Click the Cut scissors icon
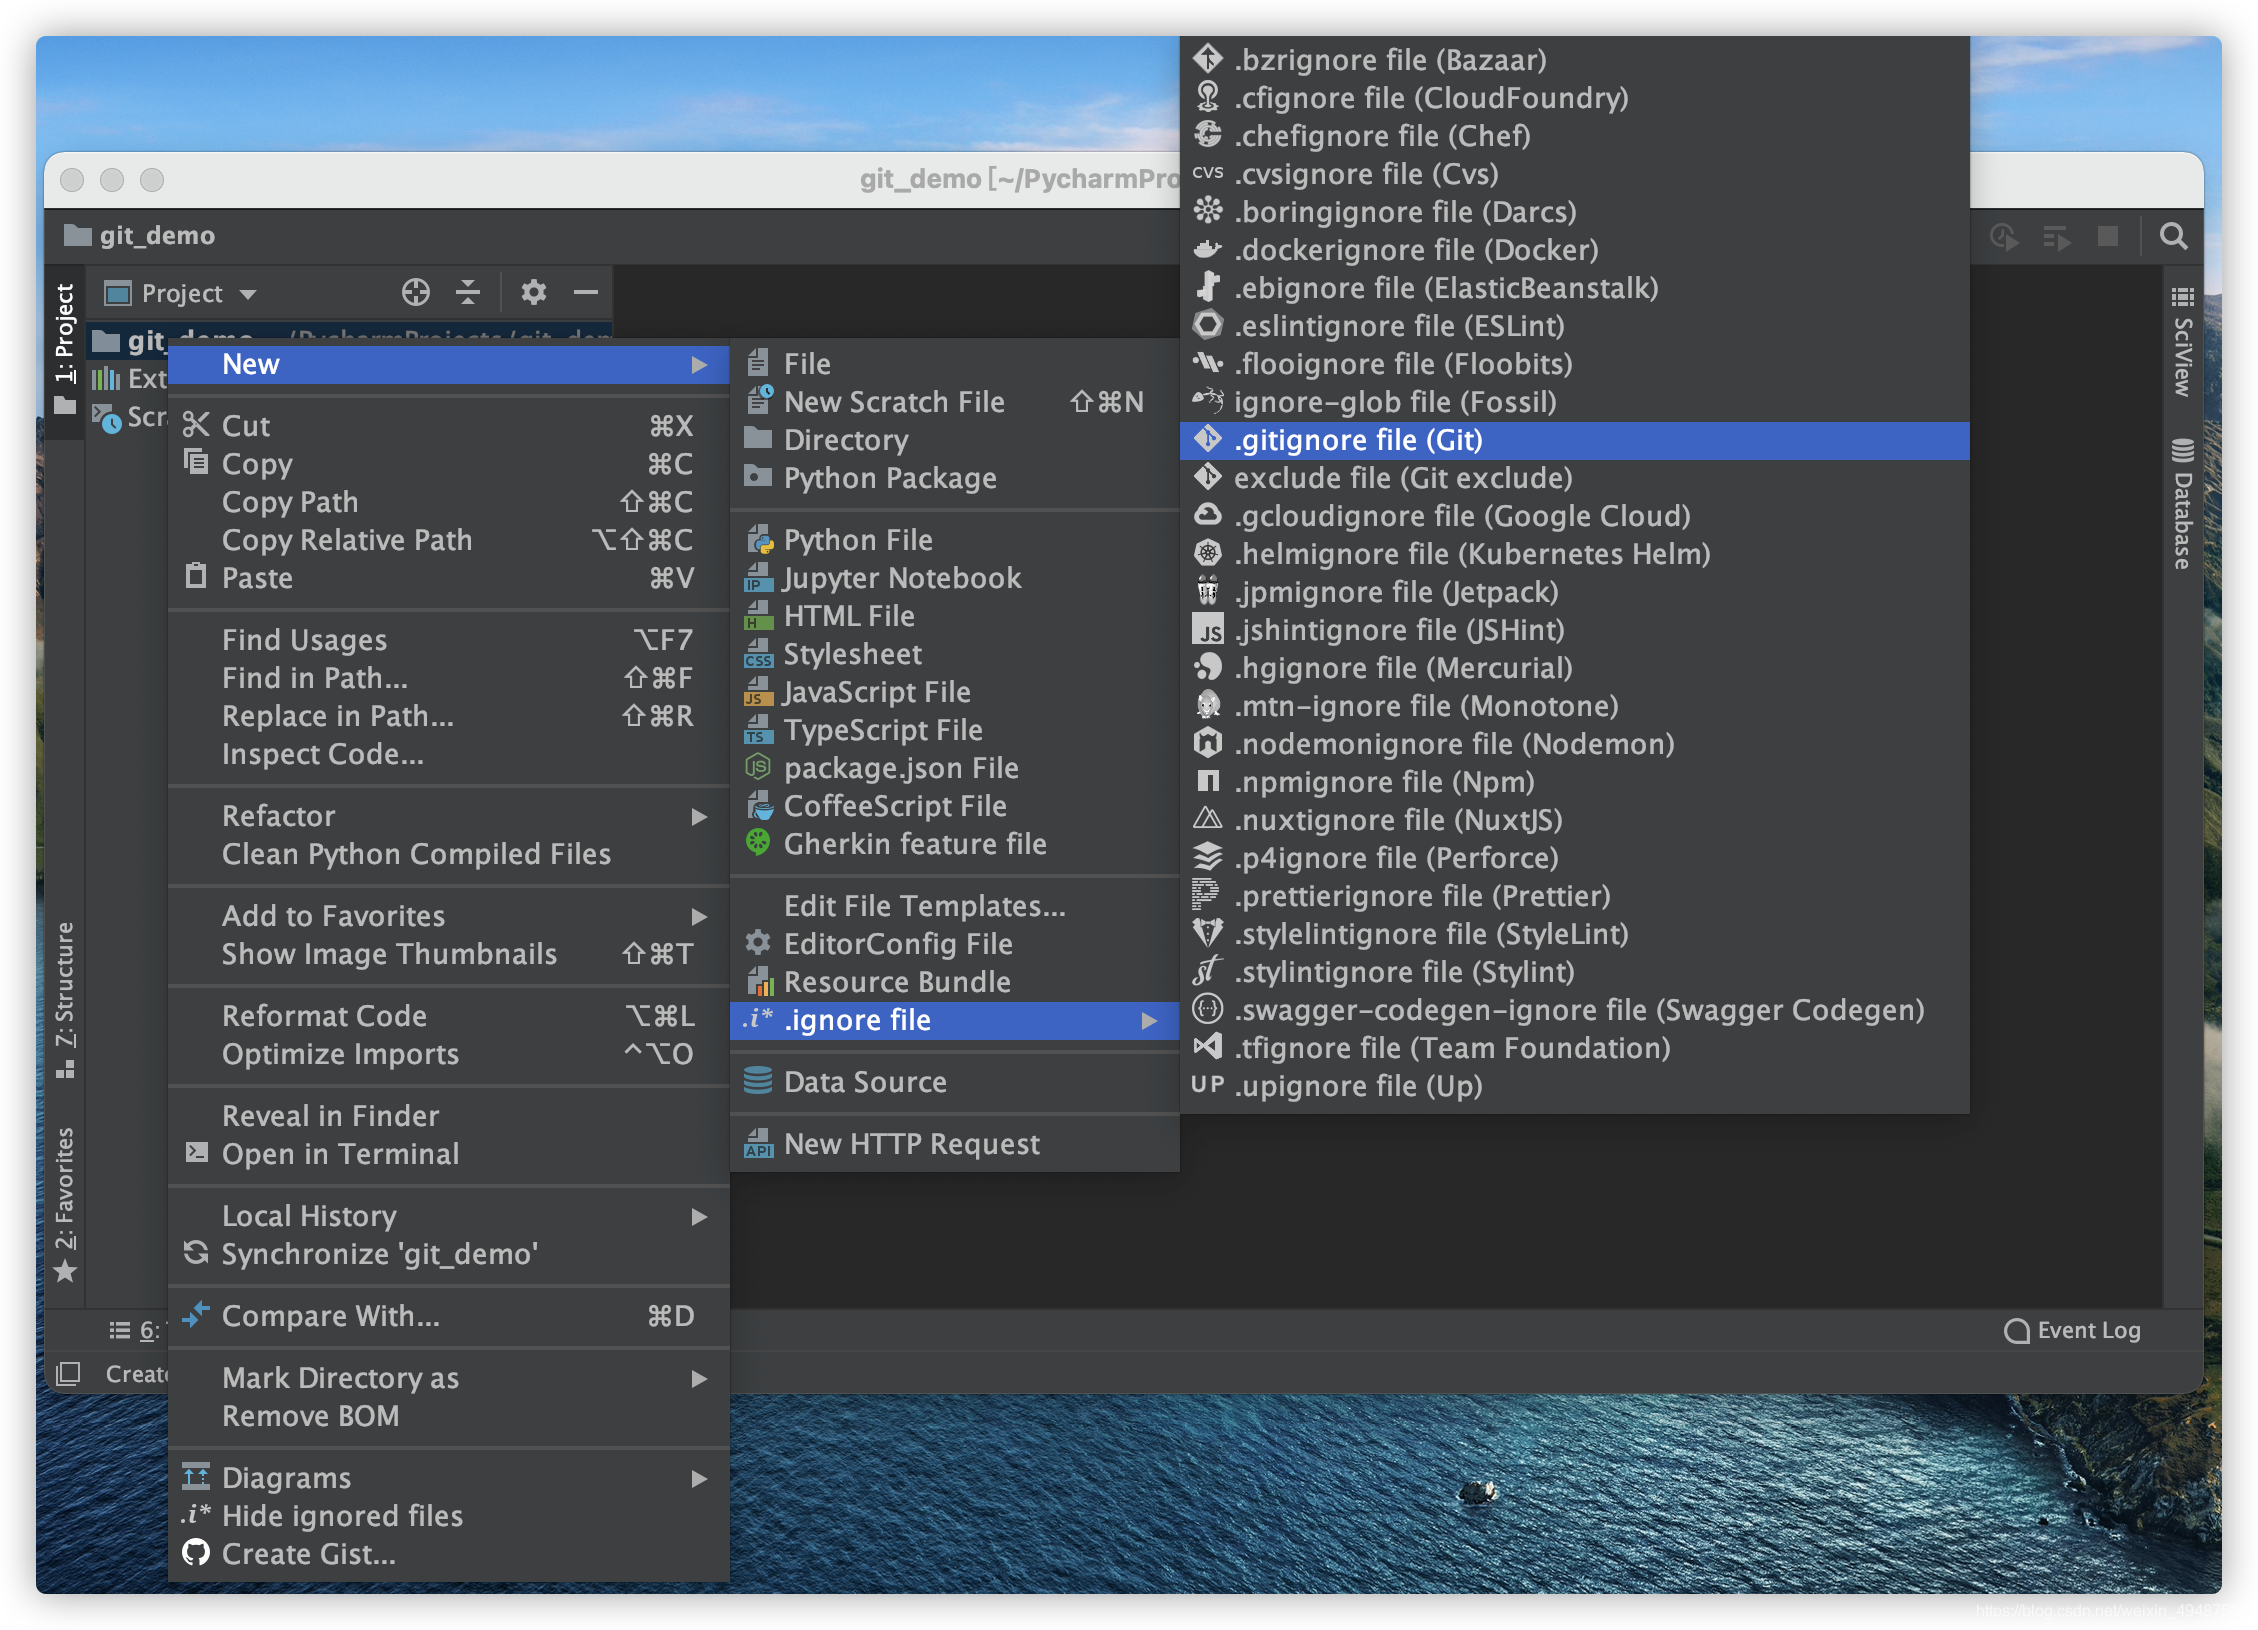The image size is (2258, 1630). click(x=196, y=426)
